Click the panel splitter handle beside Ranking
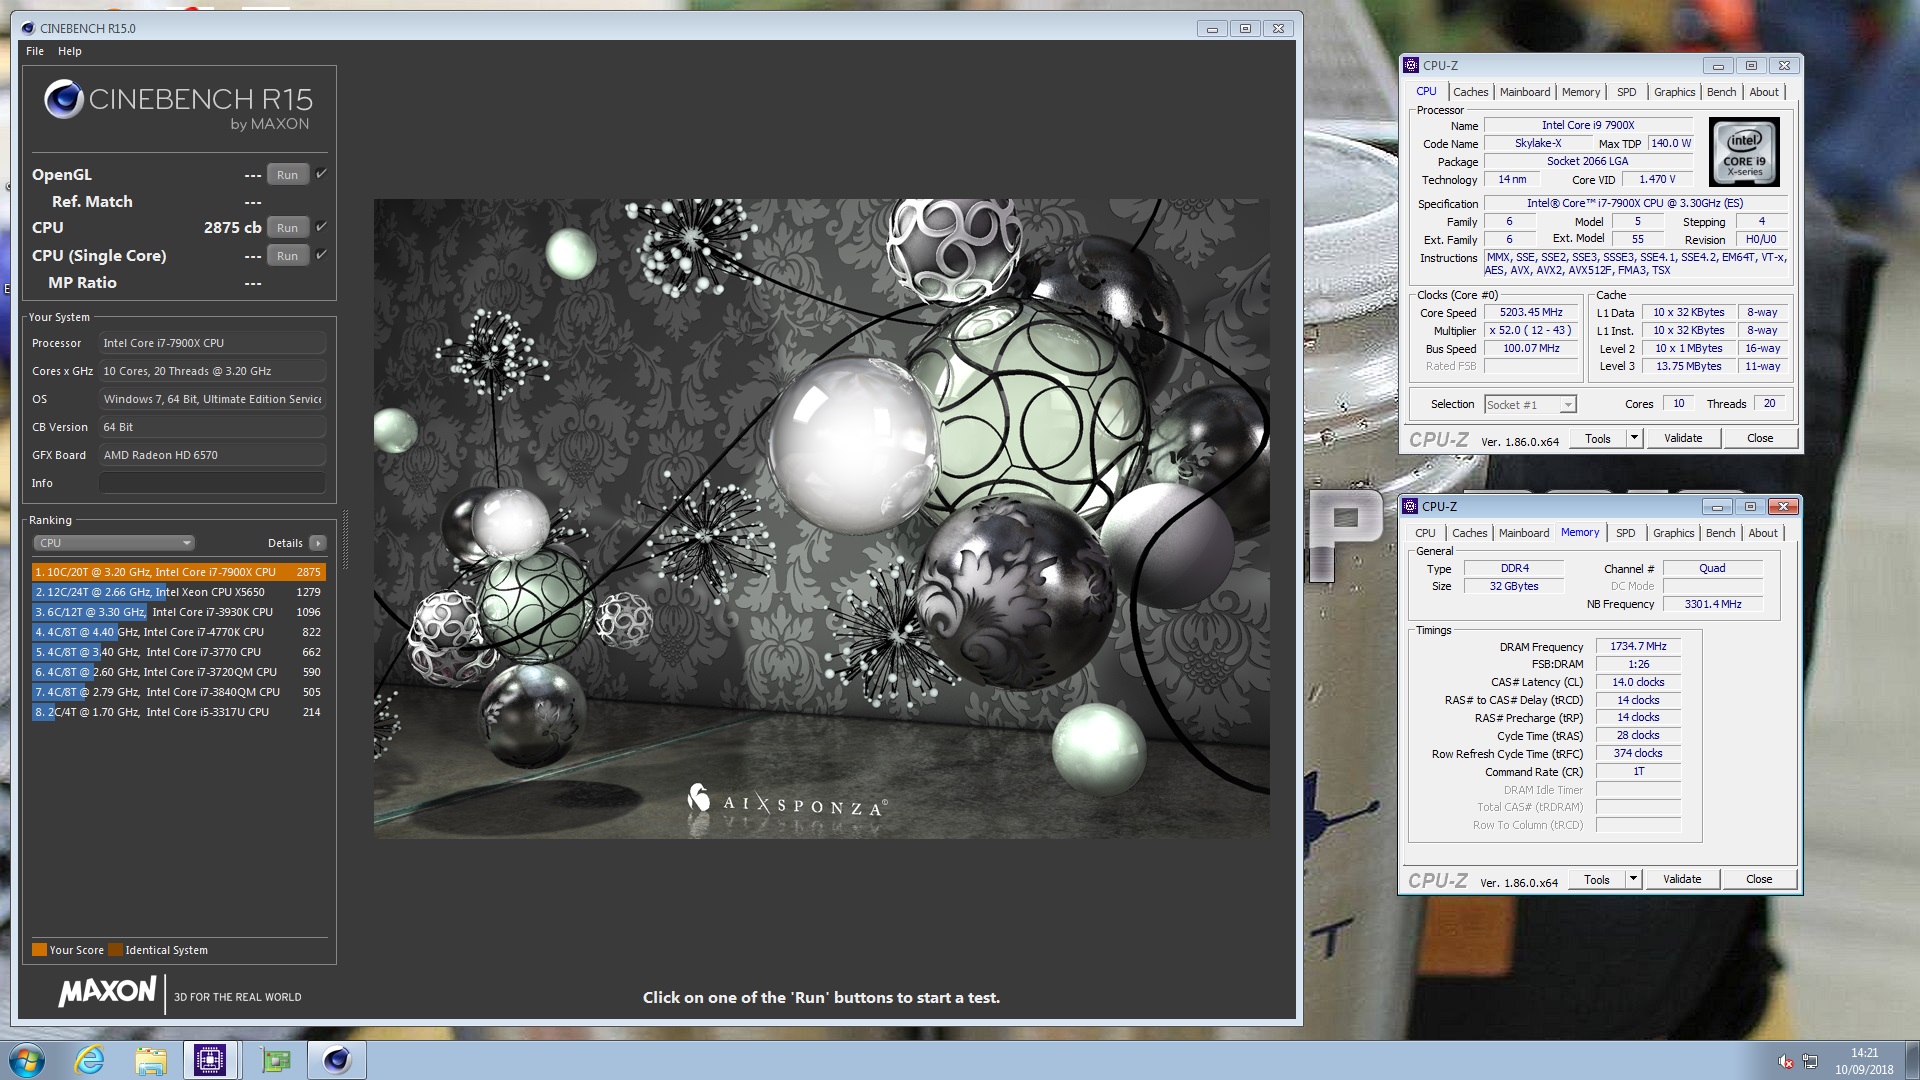The image size is (1920, 1080). click(346, 540)
